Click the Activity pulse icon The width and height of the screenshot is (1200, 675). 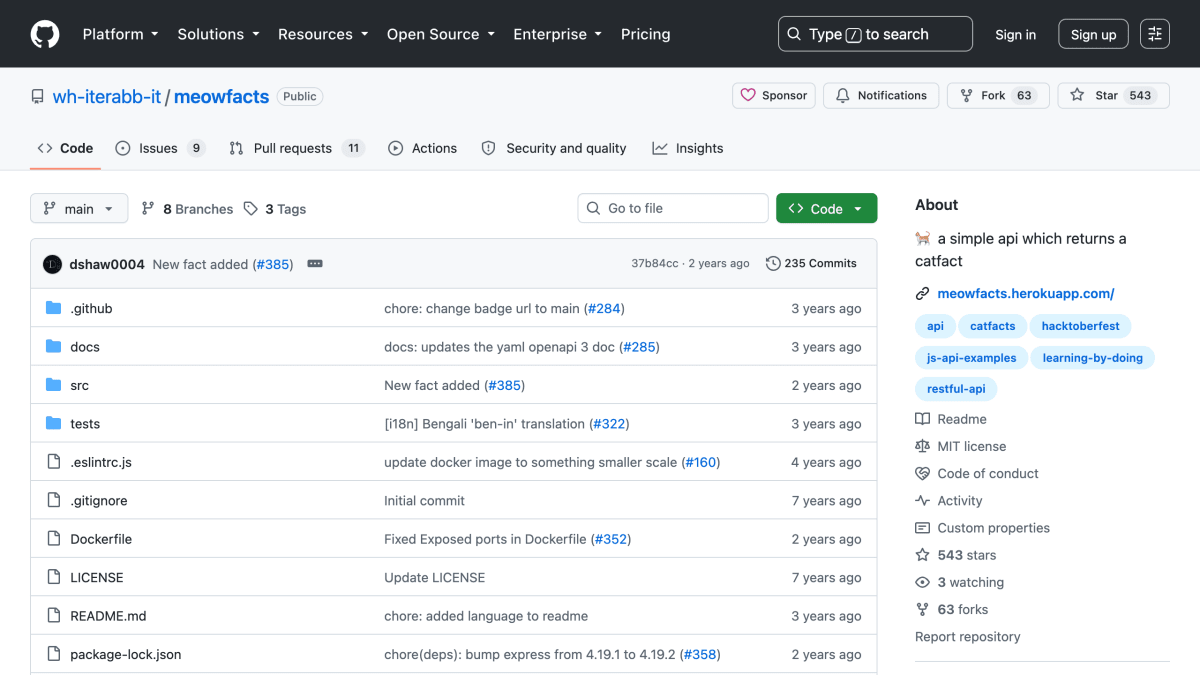point(922,501)
